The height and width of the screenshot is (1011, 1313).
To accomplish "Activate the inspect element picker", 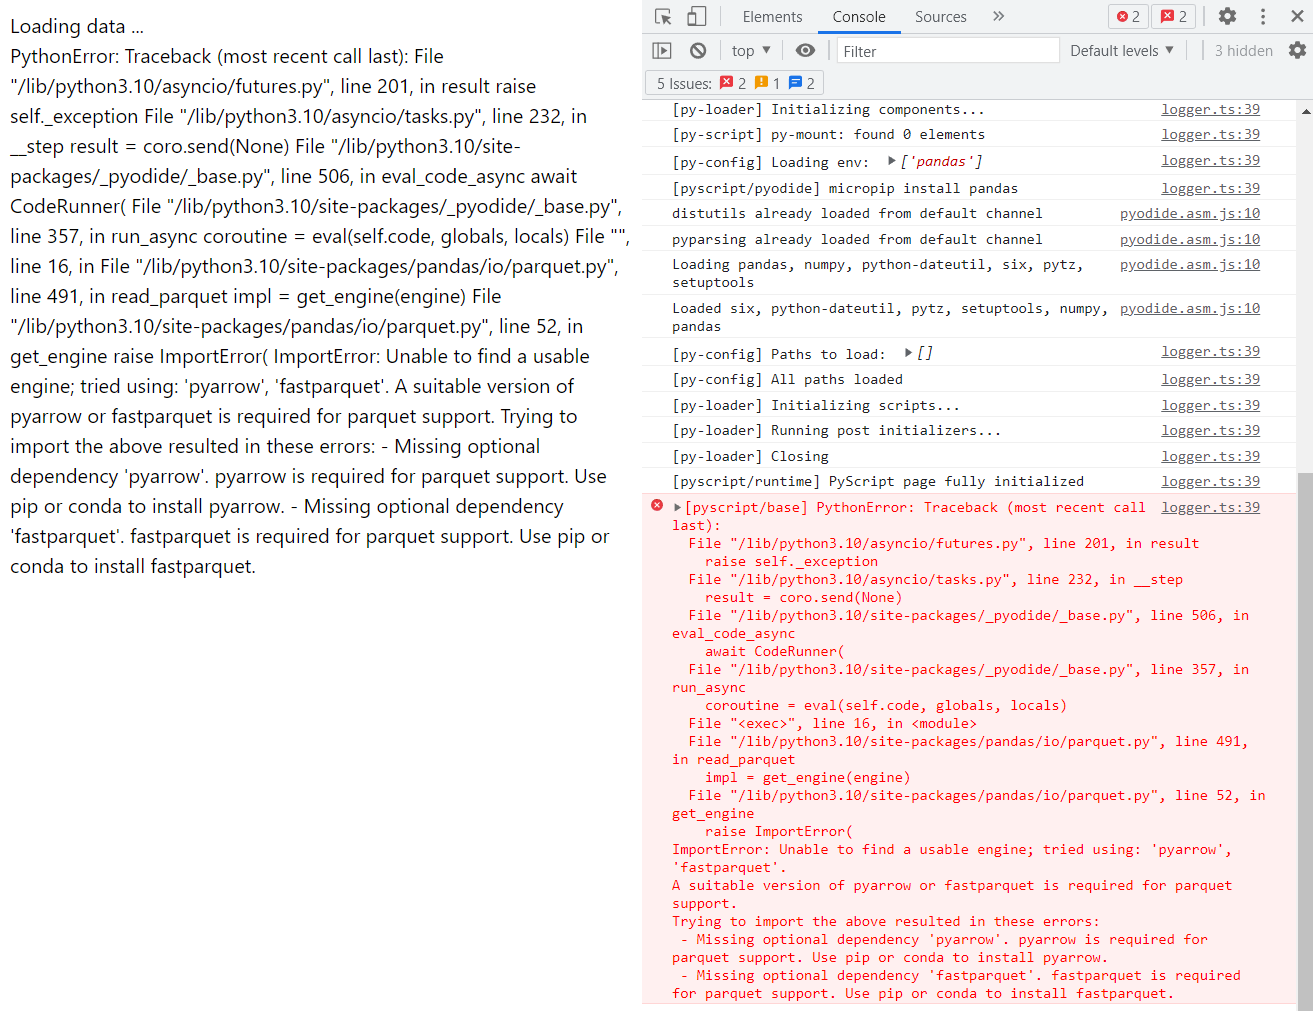I will (663, 17).
